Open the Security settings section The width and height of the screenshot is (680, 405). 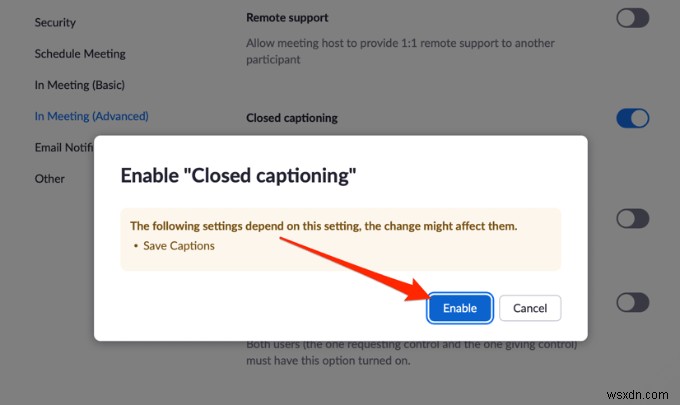[55, 22]
